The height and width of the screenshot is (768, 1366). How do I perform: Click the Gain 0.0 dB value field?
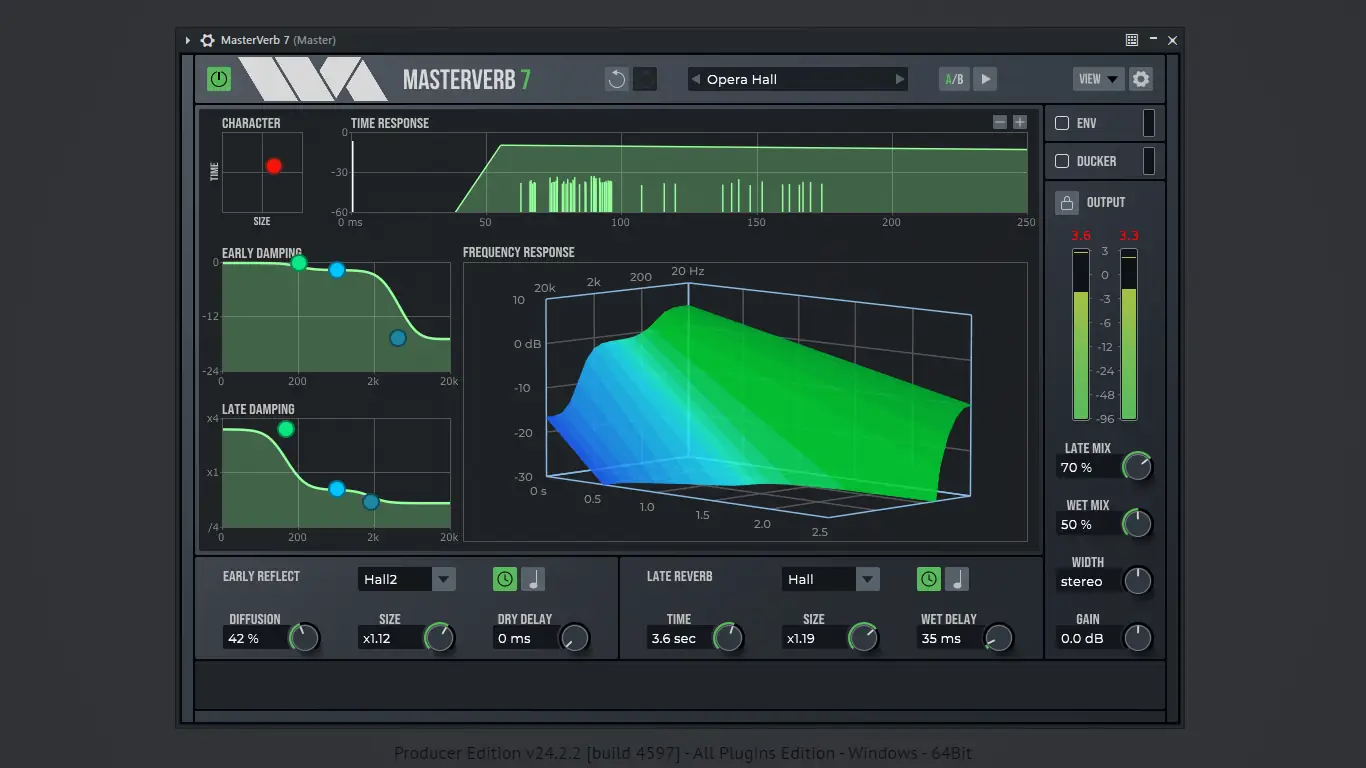[1089, 638]
